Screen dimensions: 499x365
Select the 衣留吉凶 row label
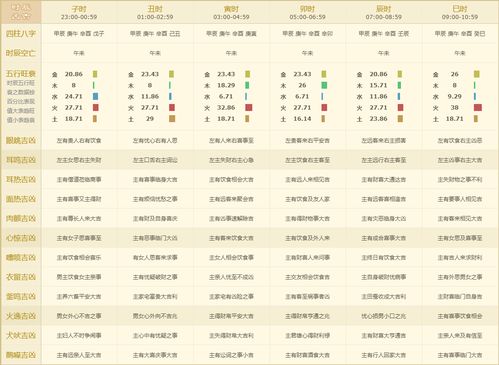click(x=21, y=277)
